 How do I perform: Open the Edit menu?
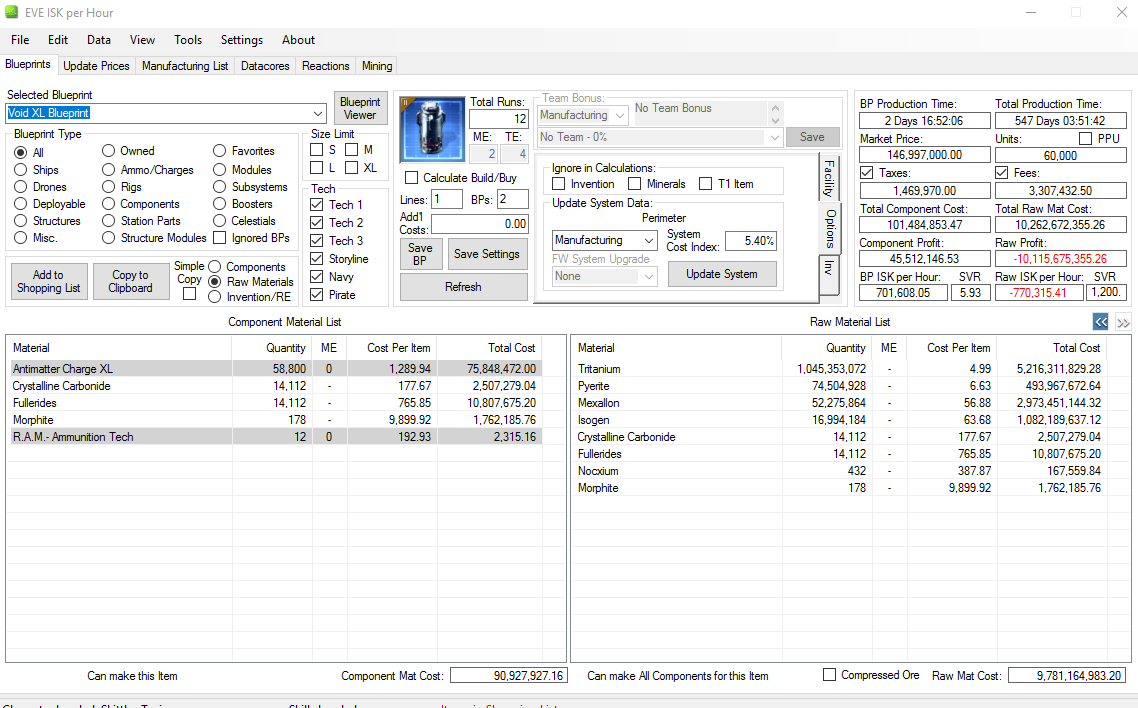point(58,40)
